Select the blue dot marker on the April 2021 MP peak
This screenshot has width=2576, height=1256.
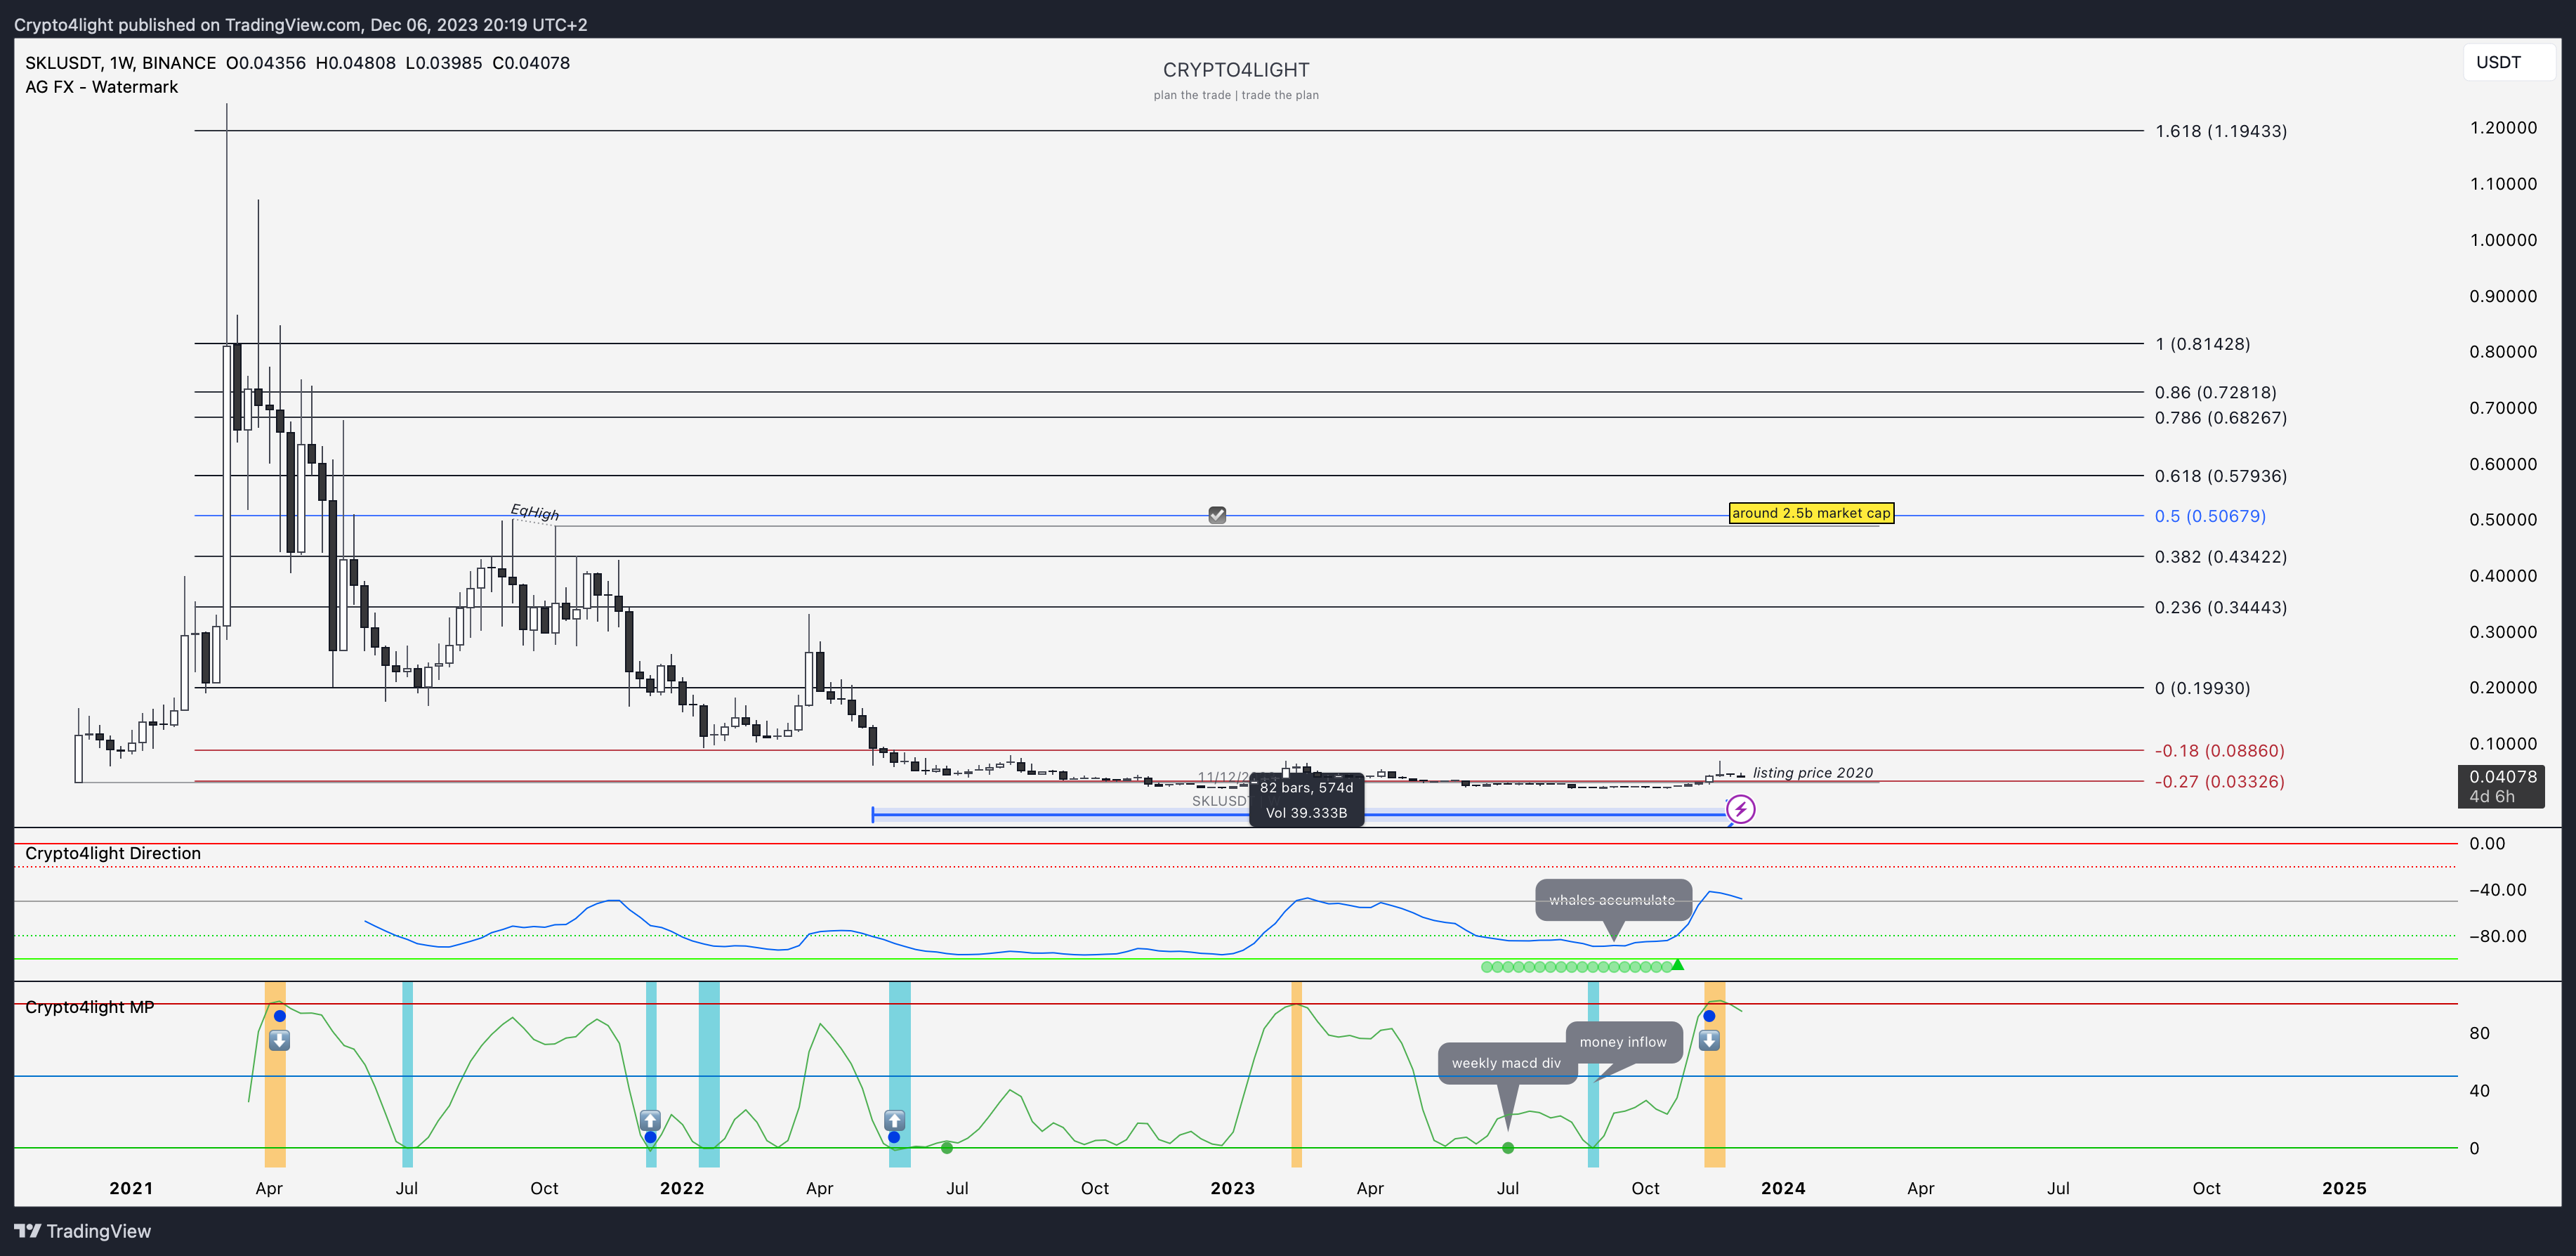point(279,1015)
